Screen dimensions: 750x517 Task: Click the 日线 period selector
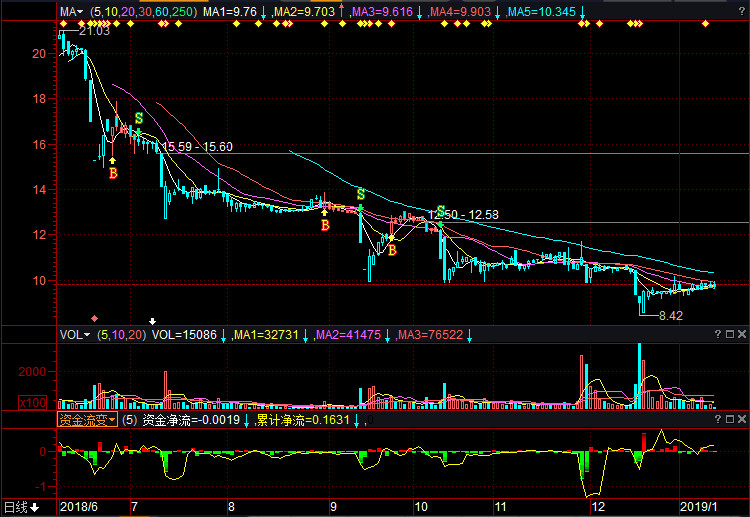tap(21, 507)
